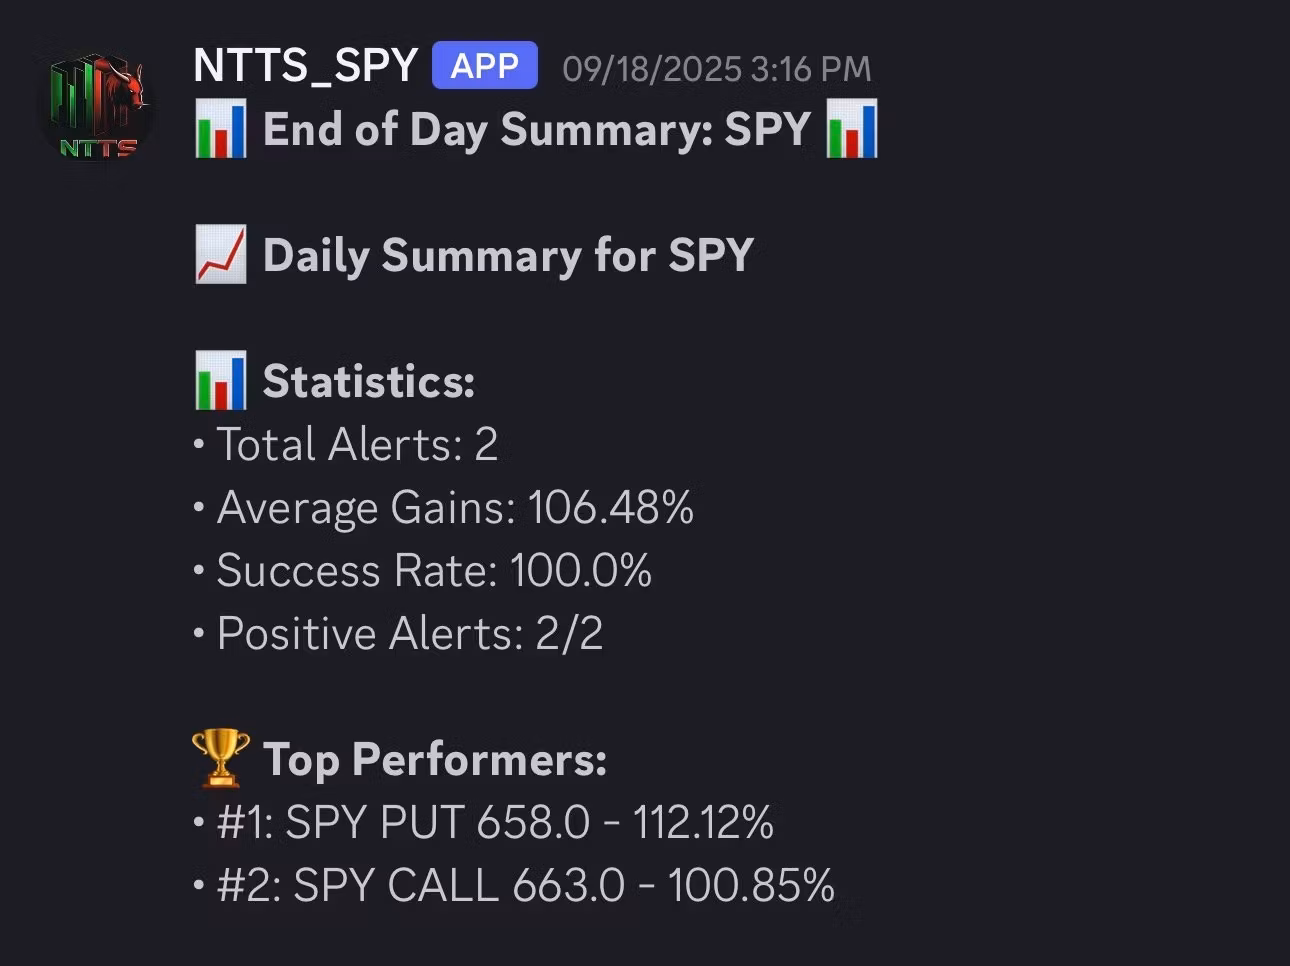The image size is (1290, 966).
Task: Click the "Statistics:" heading text
Action: point(368,381)
